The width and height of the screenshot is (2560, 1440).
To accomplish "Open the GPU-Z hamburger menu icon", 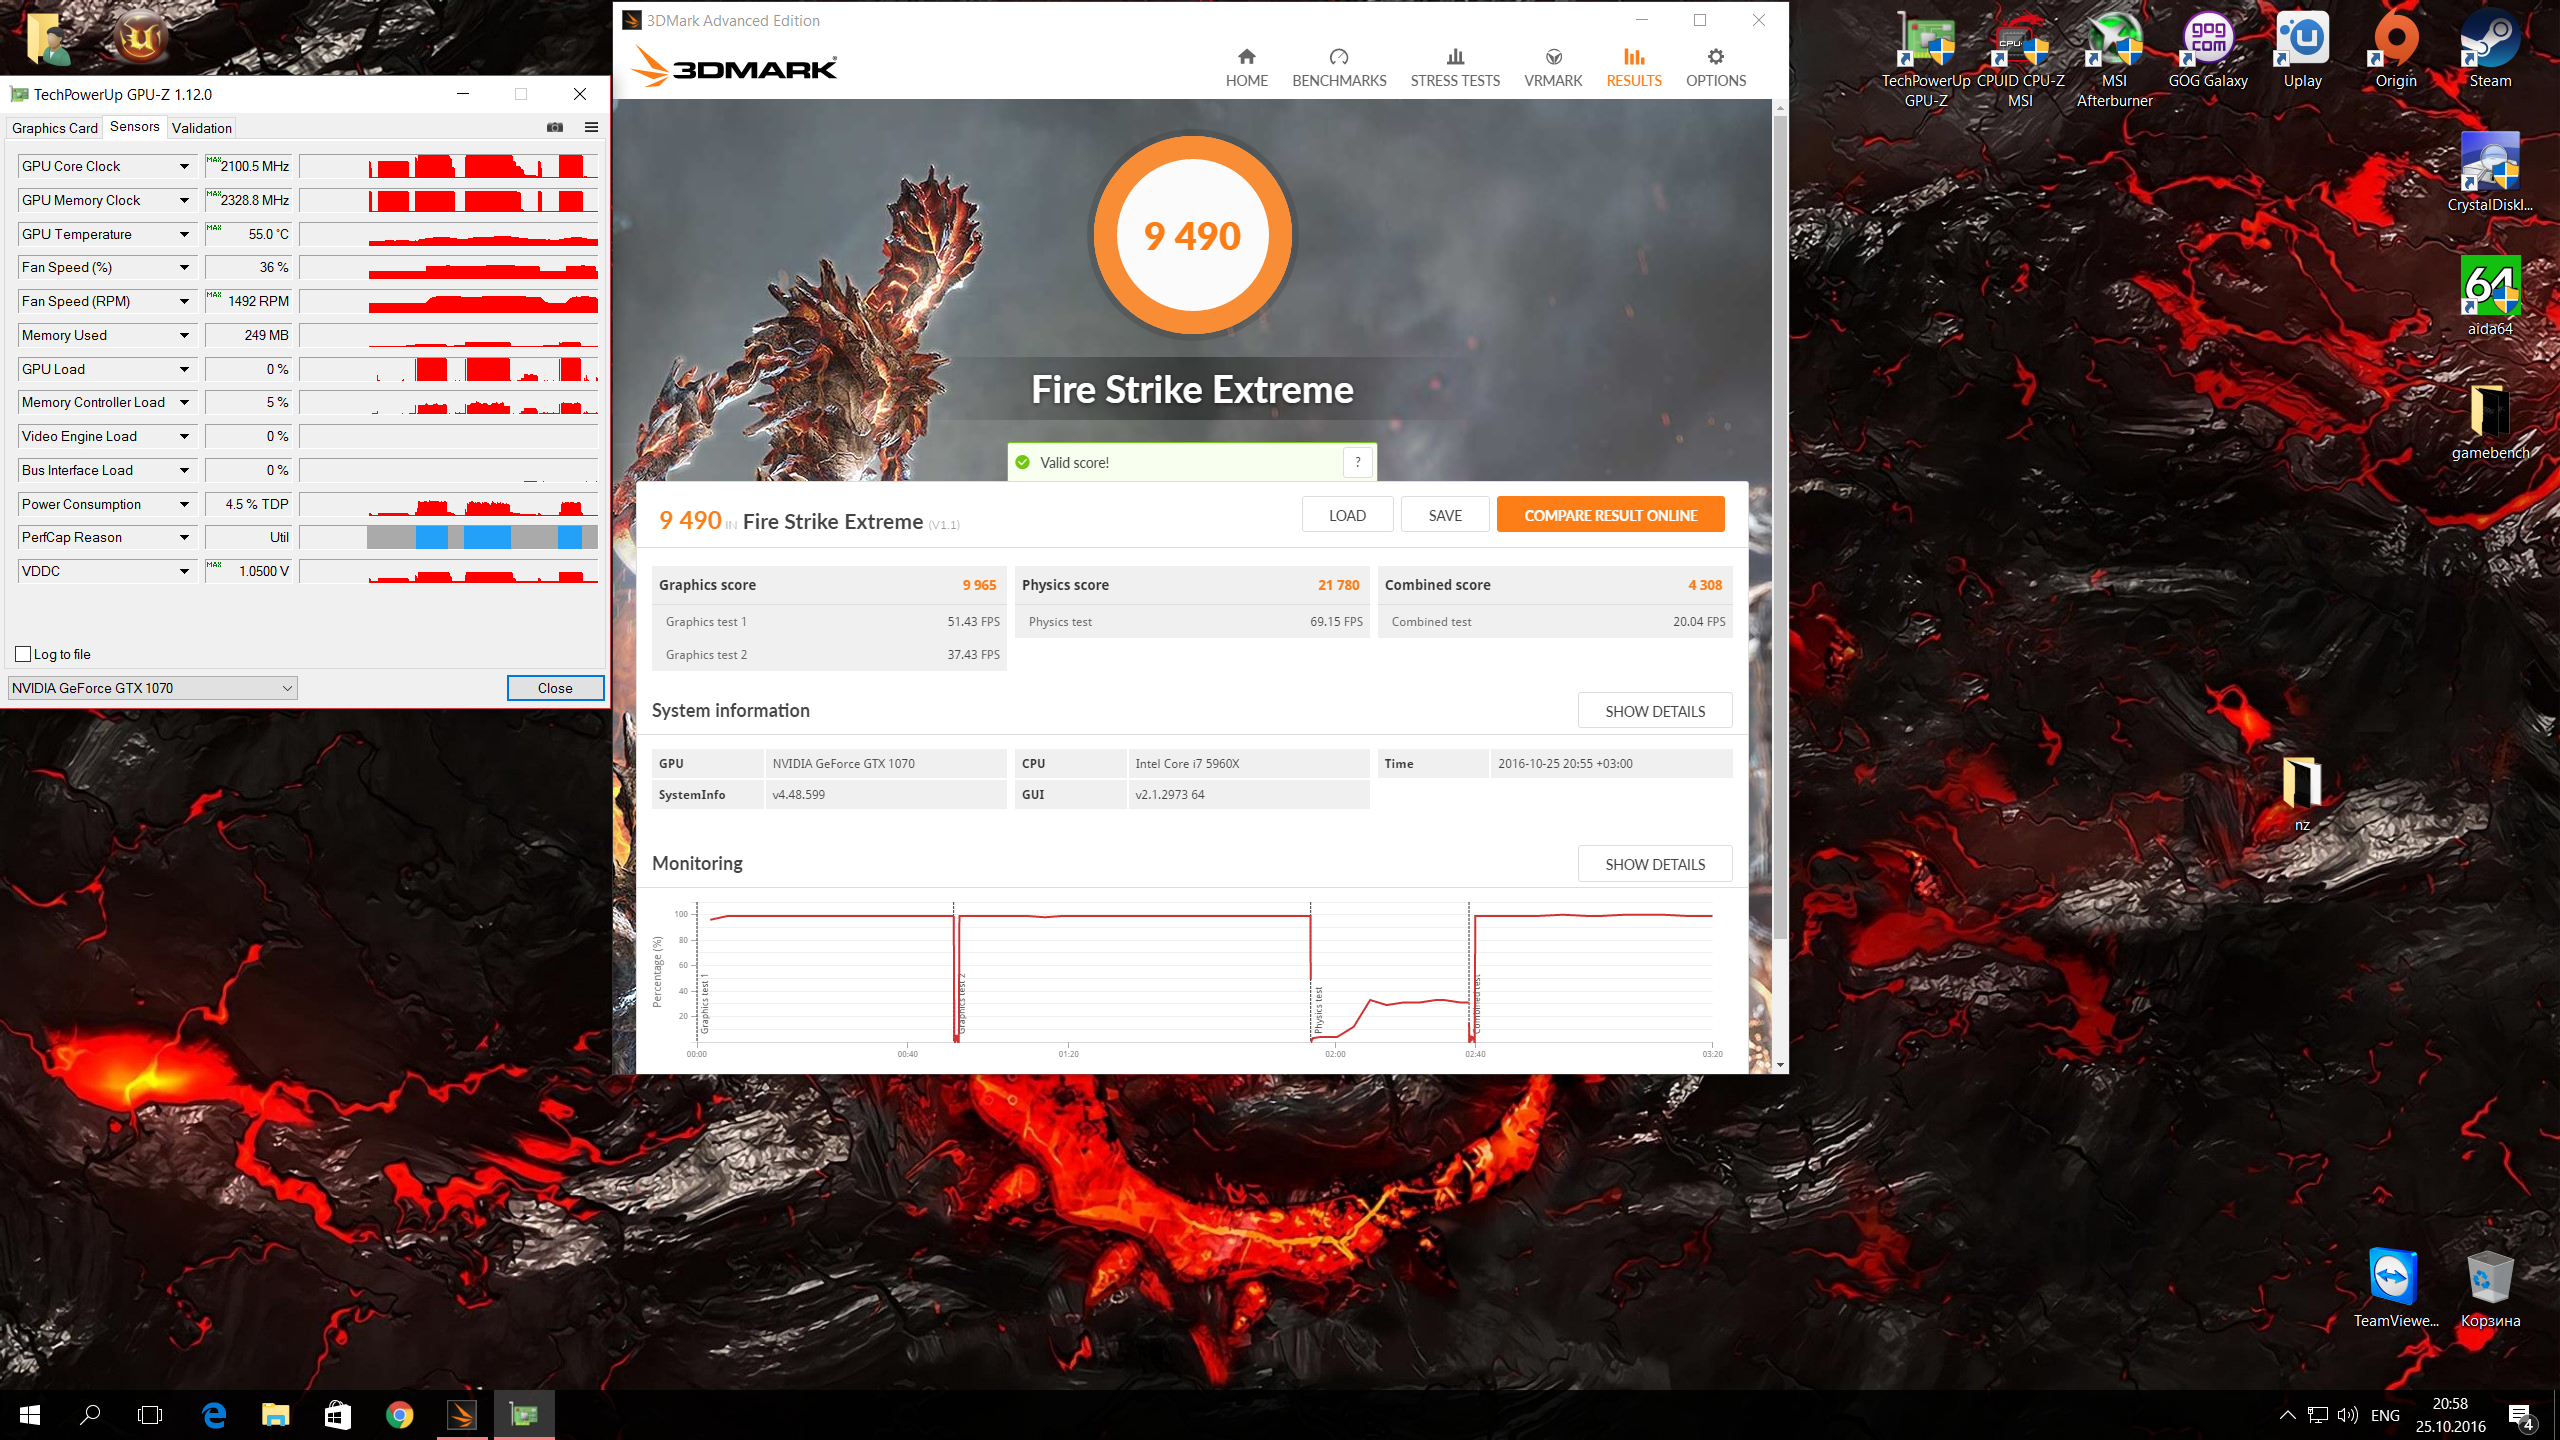I will [x=591, y=127].
